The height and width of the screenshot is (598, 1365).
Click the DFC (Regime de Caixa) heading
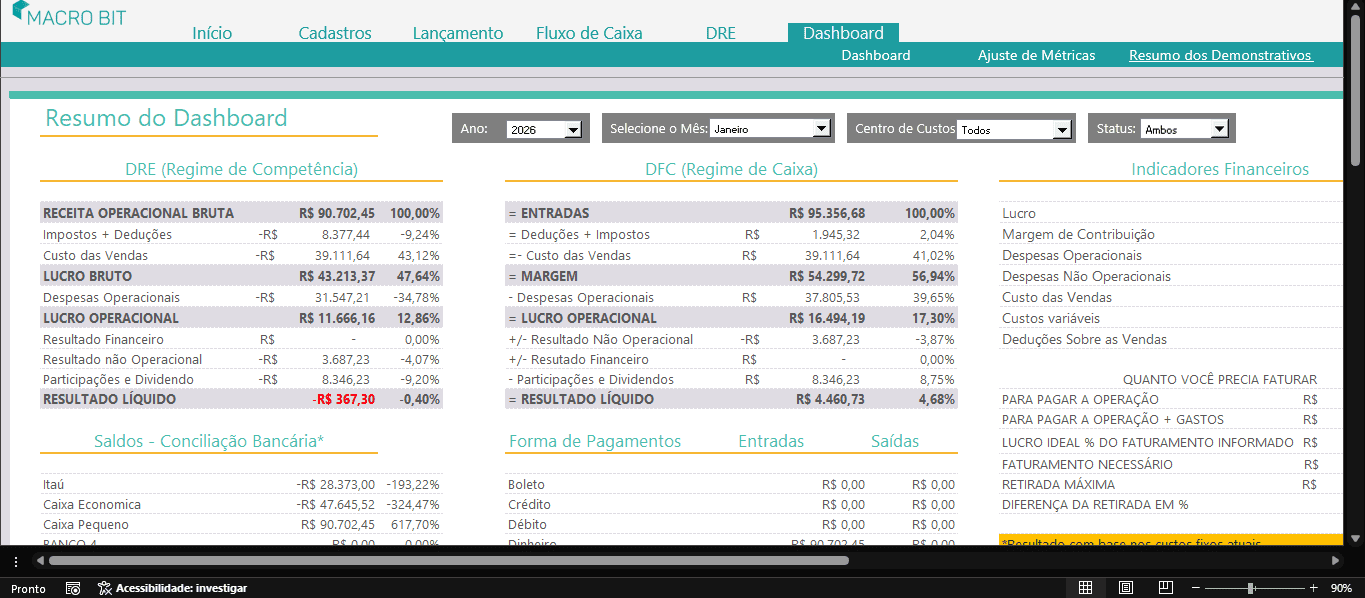(x=731, y=169)
